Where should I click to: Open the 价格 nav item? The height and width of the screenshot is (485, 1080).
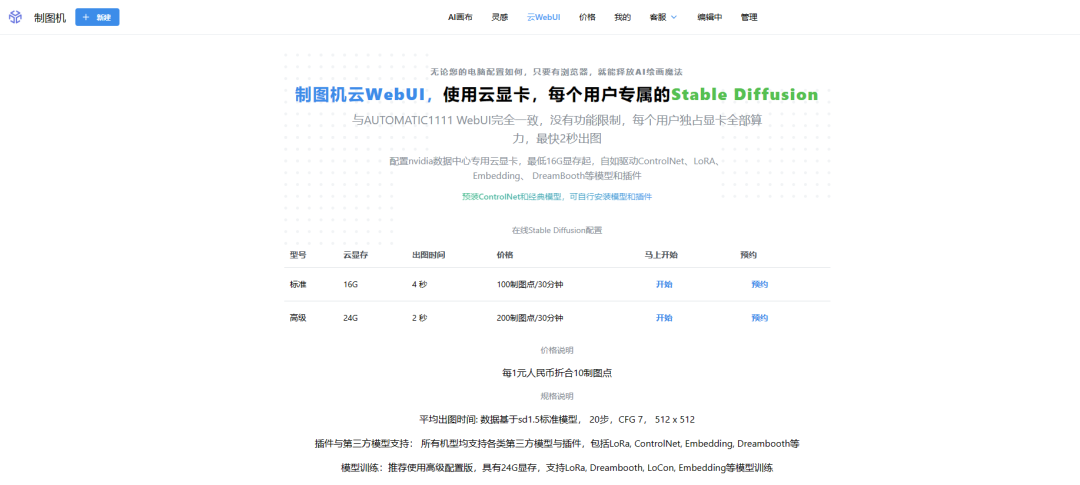588,17
